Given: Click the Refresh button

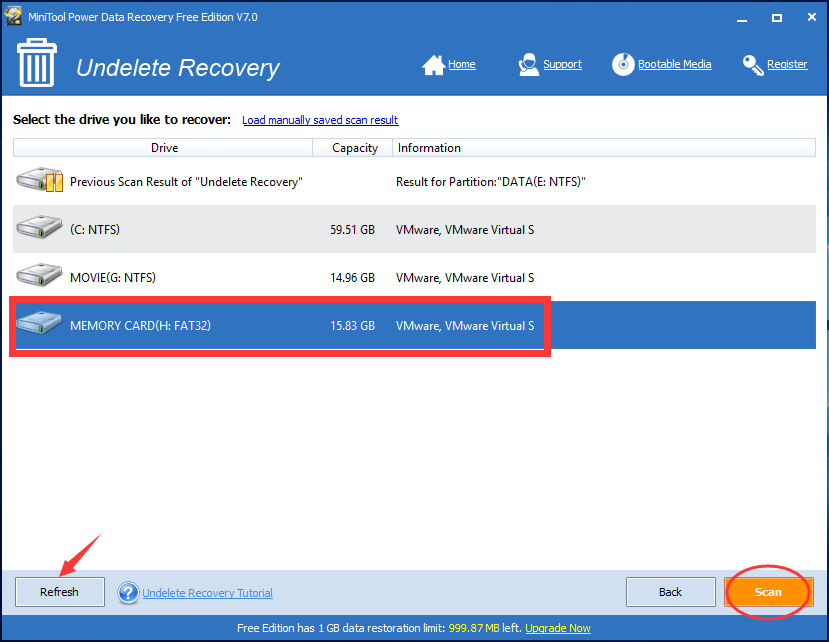Looking at the screenshot, I should (x=60, y=592).
